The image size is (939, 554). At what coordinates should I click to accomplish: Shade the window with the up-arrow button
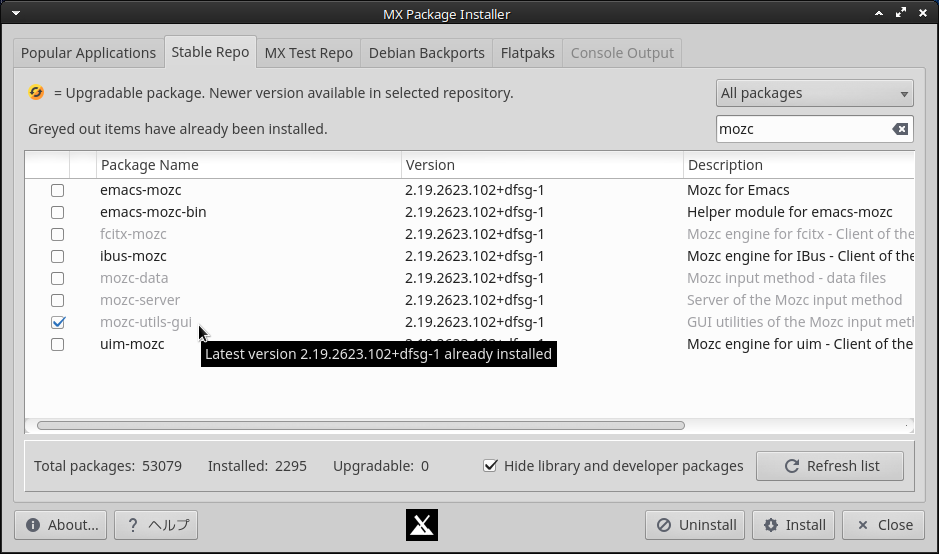(879, 13)
